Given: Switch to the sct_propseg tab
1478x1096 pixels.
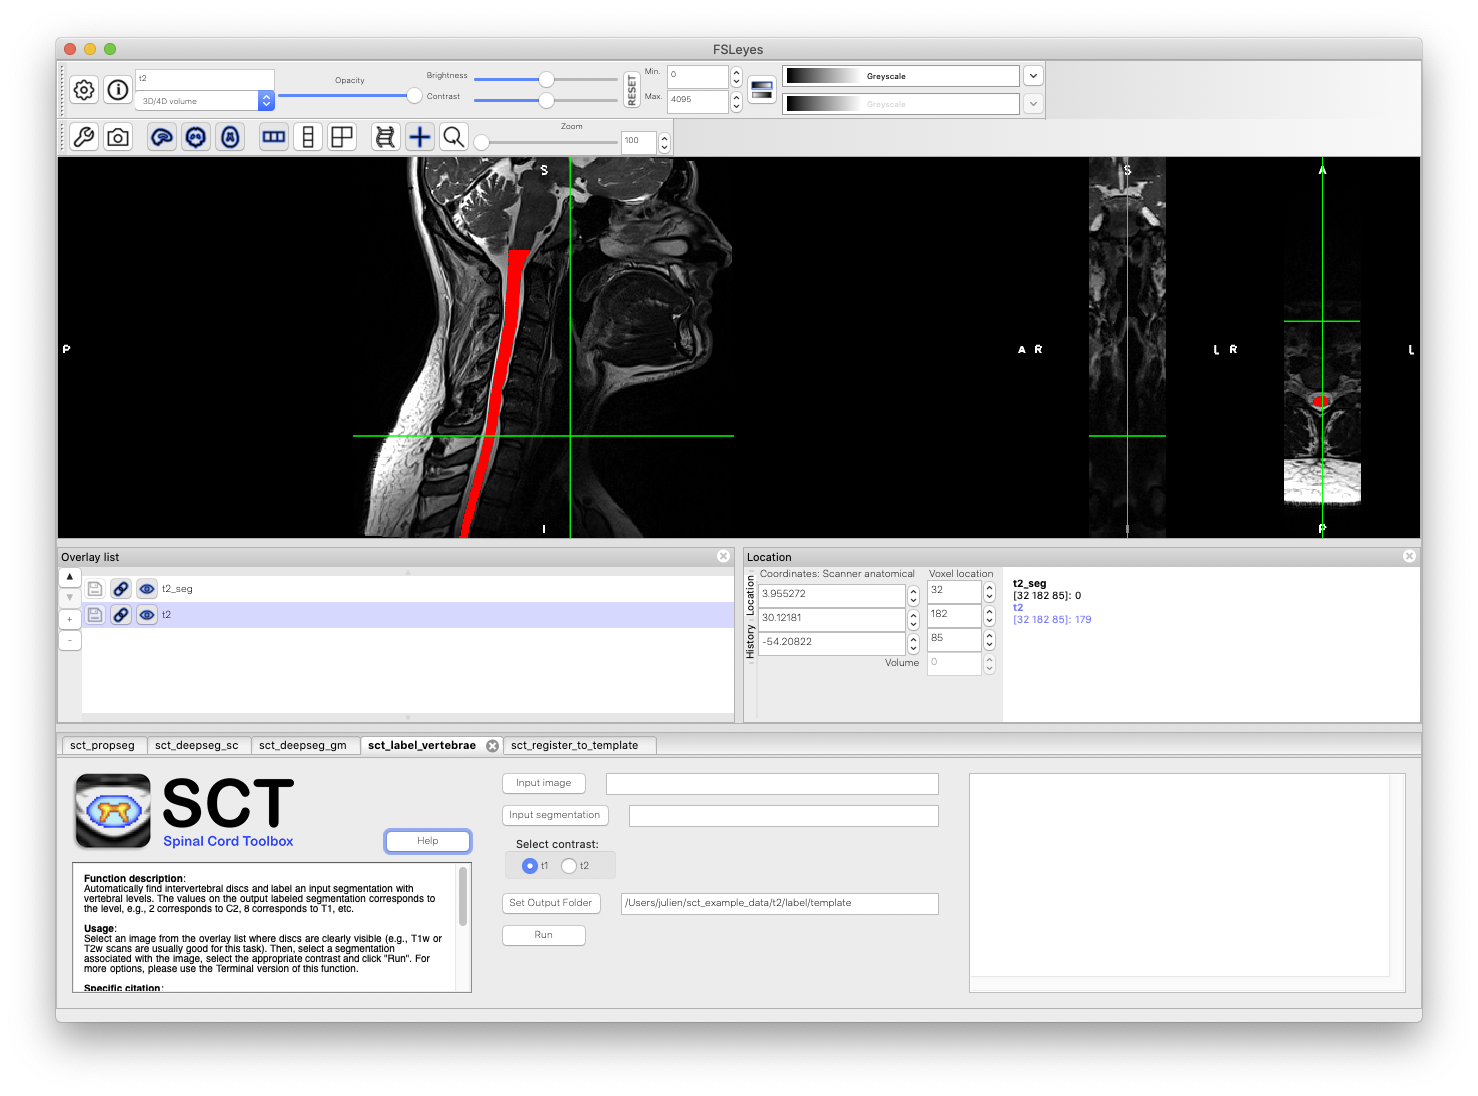Looking at the screenshot, I should (x=103, y=745).
